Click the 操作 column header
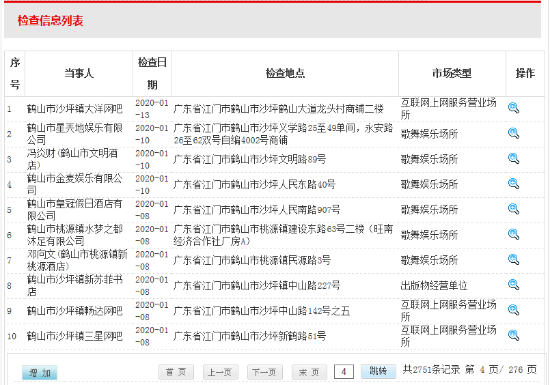The height and width of the screenshot is (385, 550). point(525,73)
